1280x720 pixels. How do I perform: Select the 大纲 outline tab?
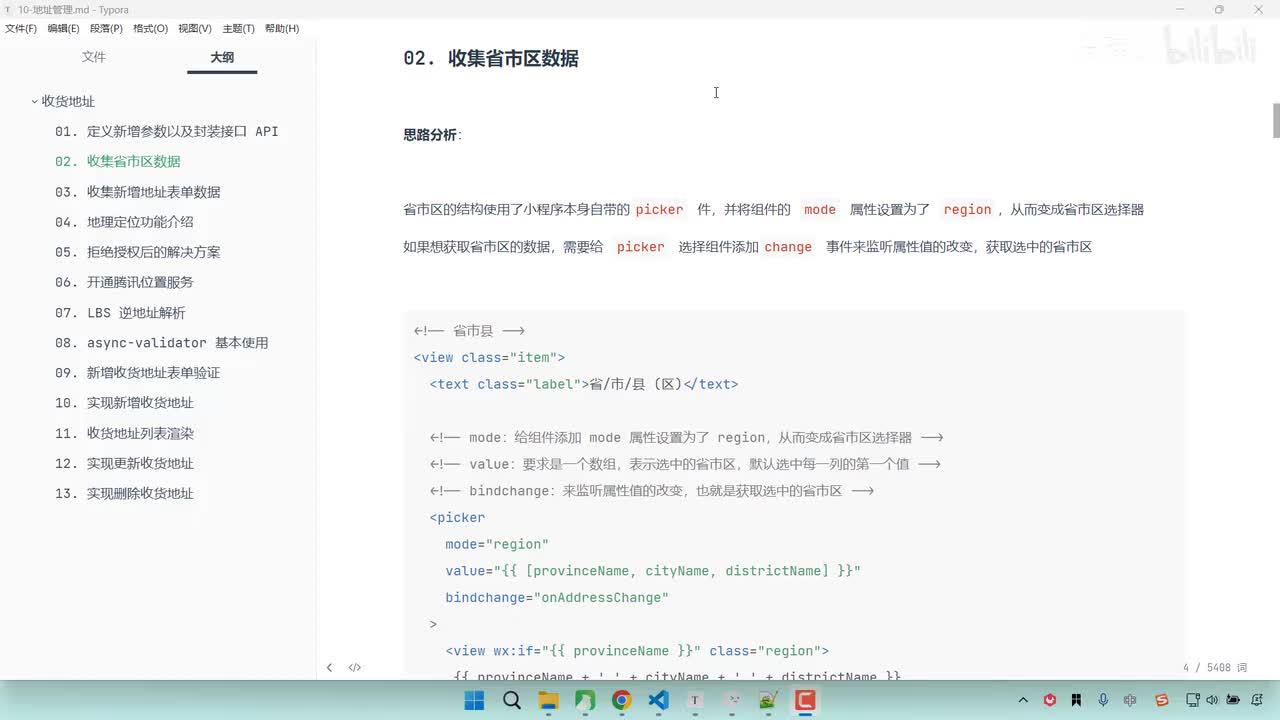click(222, 58)
